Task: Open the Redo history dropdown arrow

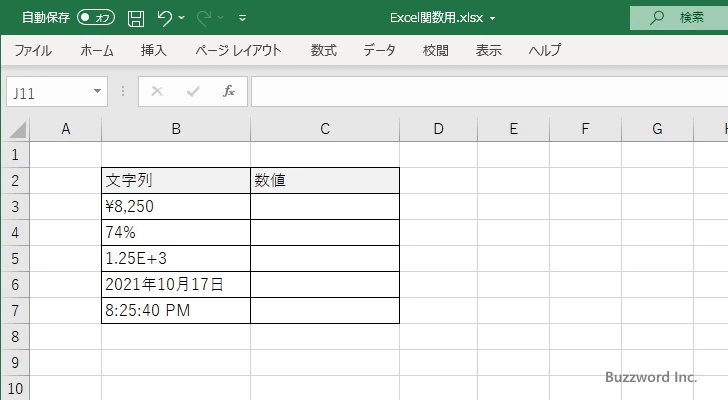Action: tap(221, 18)
